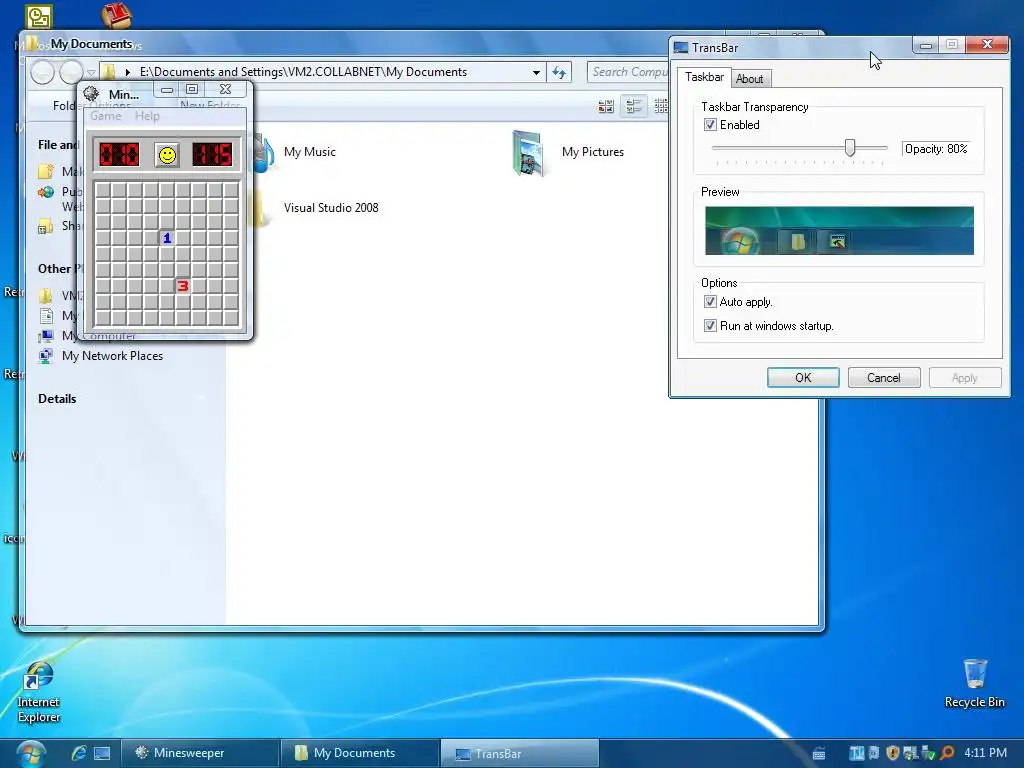The image size is (1024, 768).
Task: Click Cancel in the TransBar dialog
Action: coord(884,377)
